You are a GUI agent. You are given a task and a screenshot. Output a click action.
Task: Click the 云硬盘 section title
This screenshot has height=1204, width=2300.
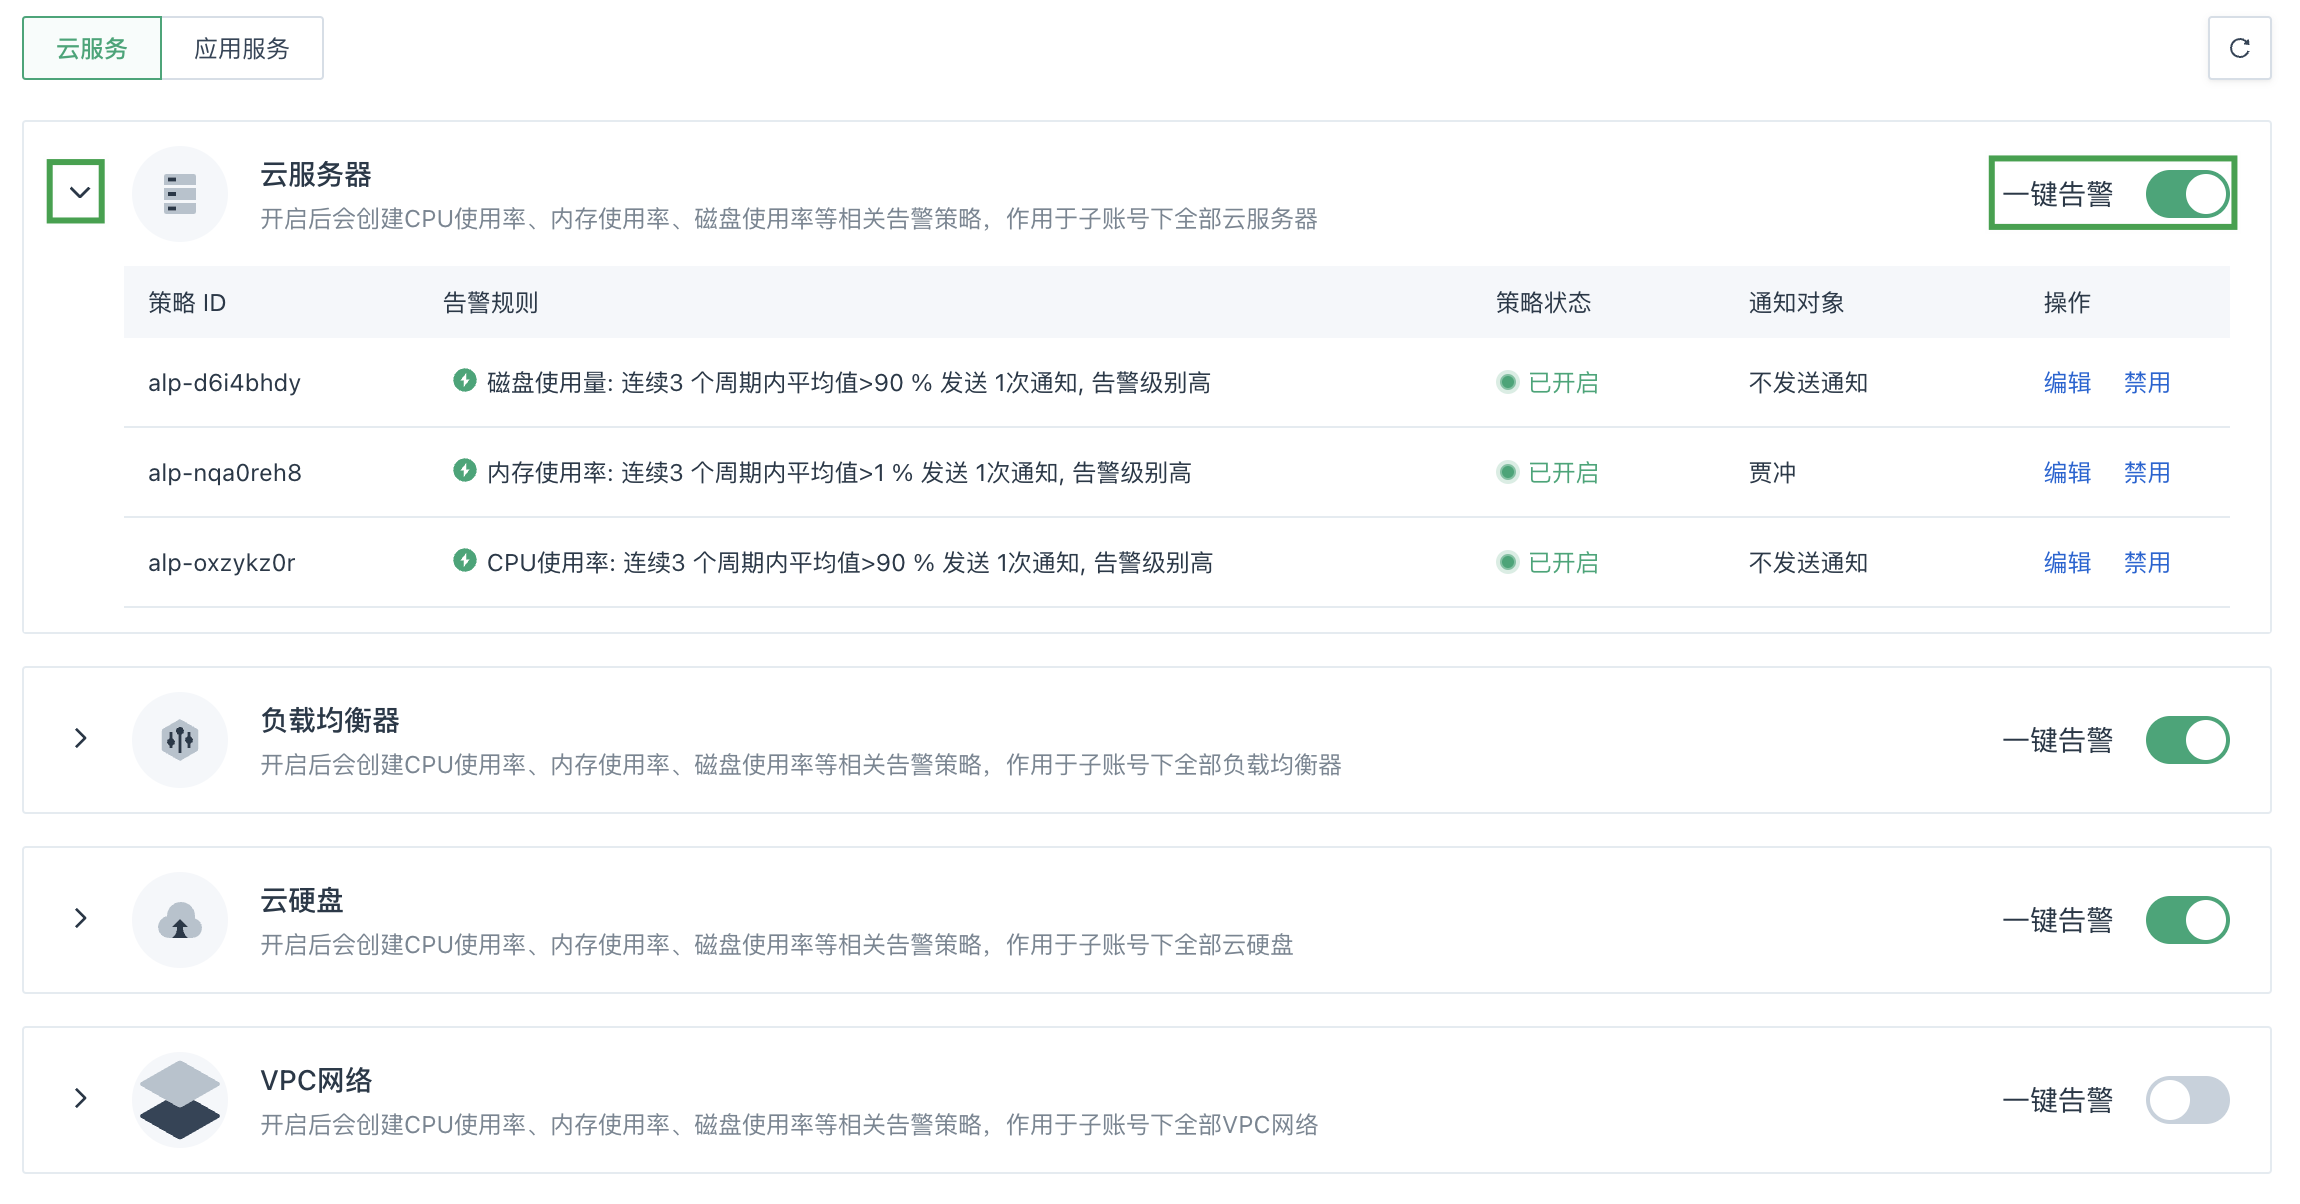pyautogui.click(x=302, y=900)
